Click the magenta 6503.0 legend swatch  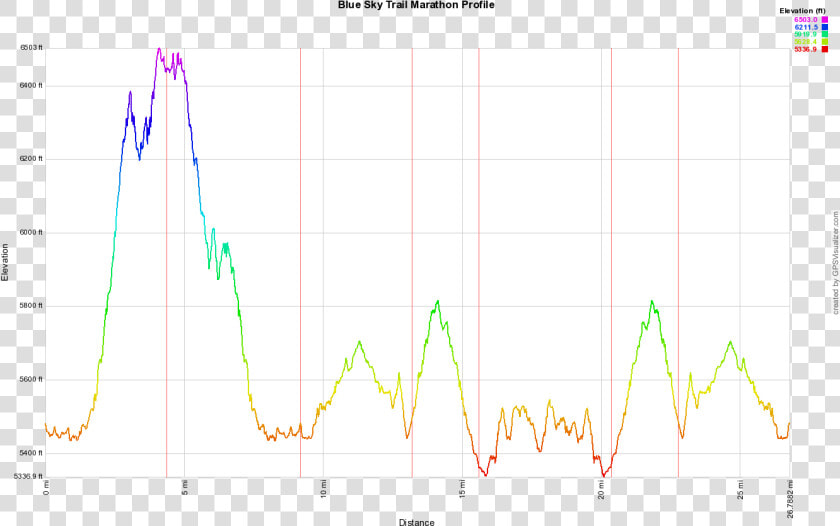pyautogui.click(x=824, y=20)
